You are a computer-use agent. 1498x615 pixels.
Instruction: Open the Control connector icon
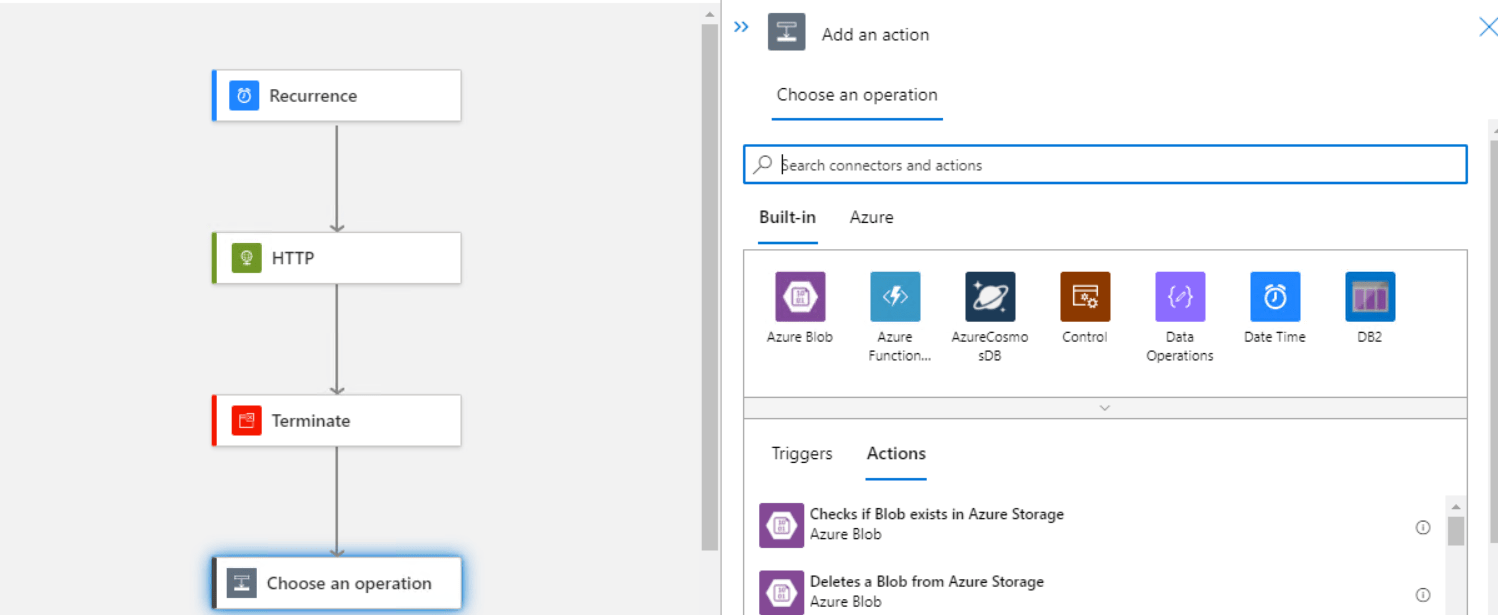1085,297
